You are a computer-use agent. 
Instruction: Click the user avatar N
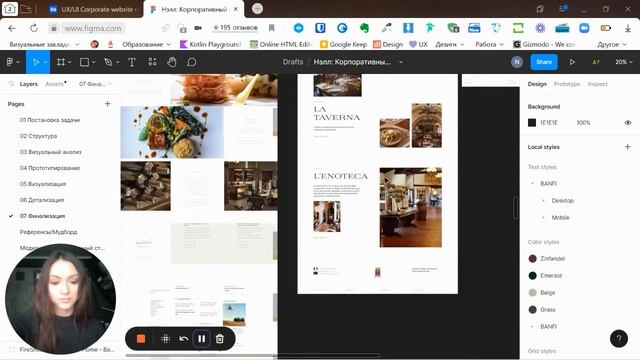point(517,62)
